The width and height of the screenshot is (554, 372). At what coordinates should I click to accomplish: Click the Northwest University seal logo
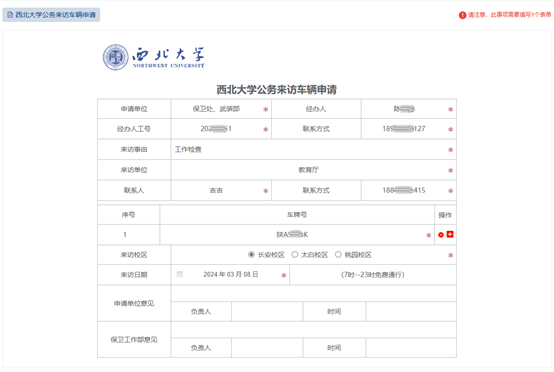coord(116,57)
